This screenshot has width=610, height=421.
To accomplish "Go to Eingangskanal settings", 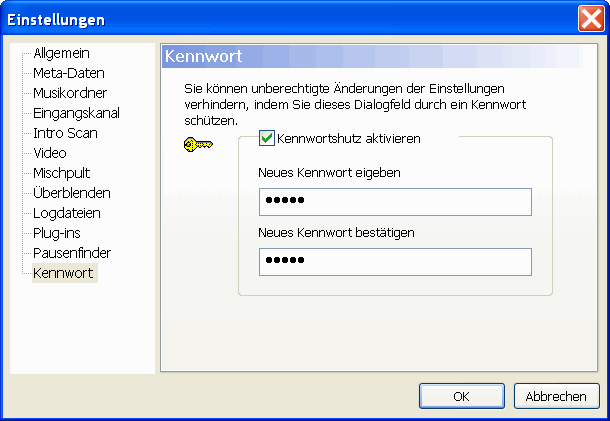I will tap(76, 113).
